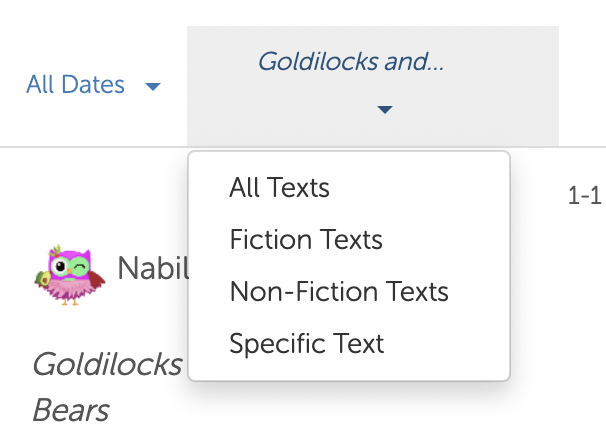Select the Specific Text menu entry
Image resolution: width=606 pixels, height=436 pixels.
click(x=306, y=343)
